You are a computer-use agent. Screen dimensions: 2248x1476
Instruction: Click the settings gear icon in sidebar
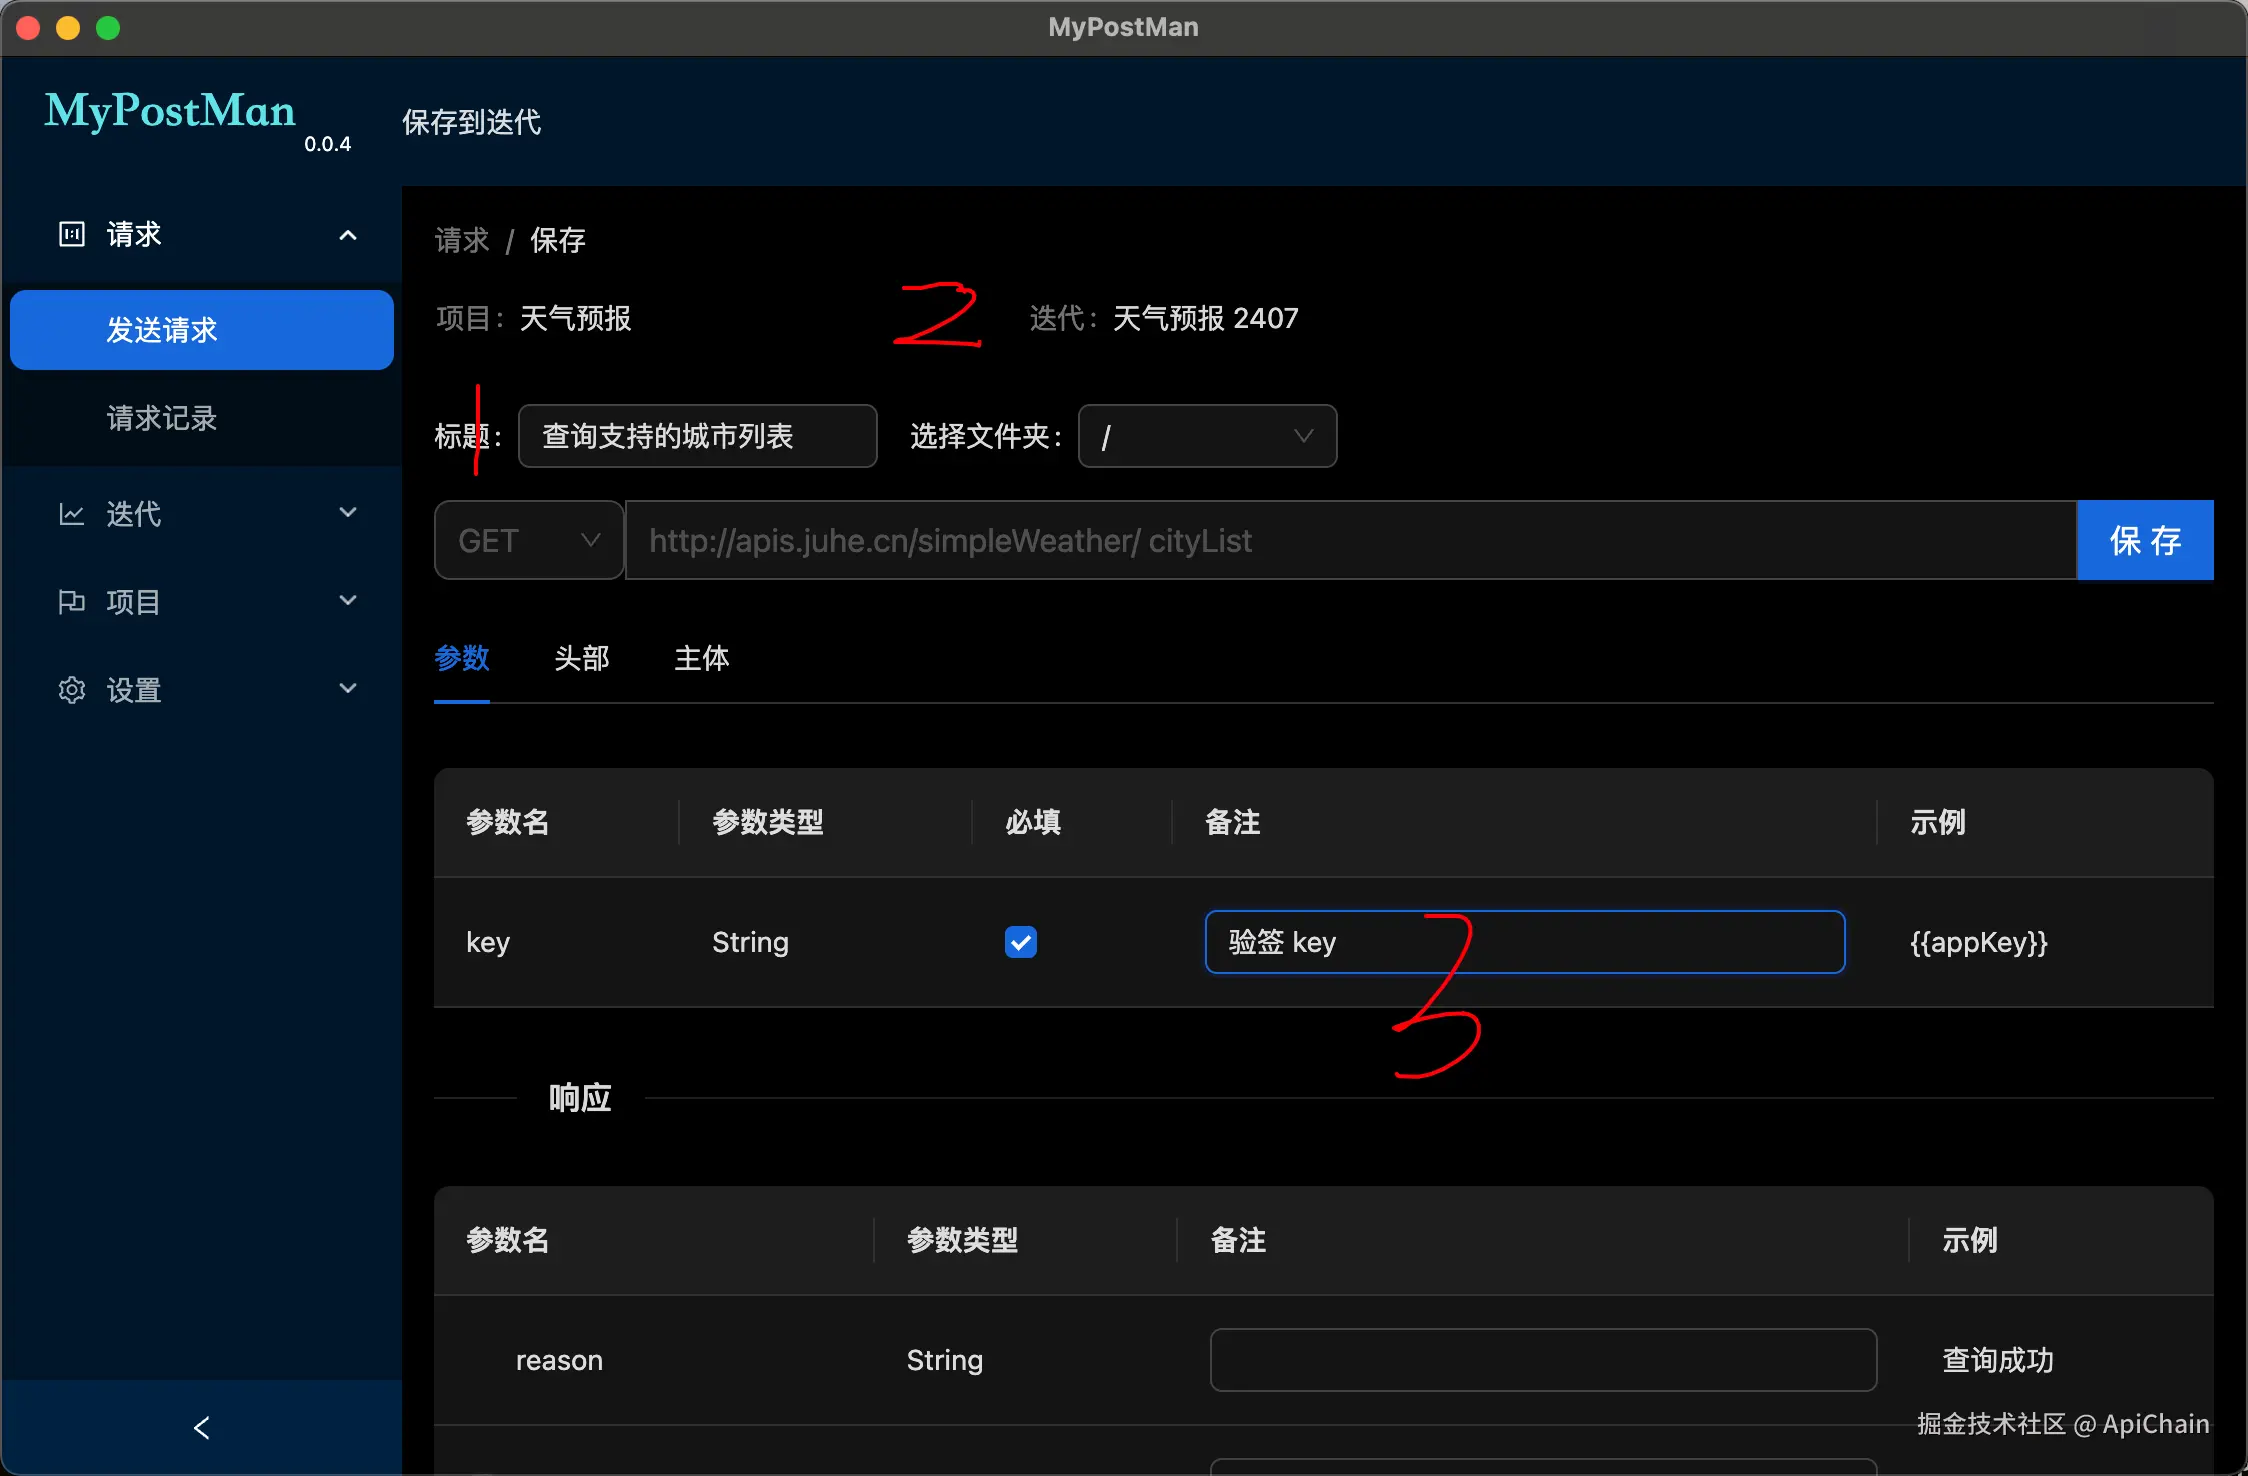[x=72, y=690]
